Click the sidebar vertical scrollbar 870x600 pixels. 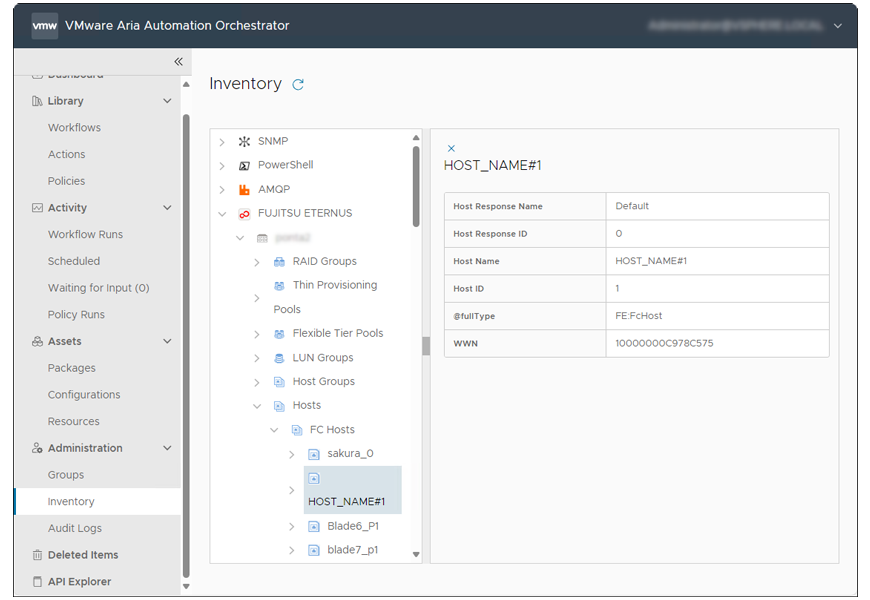(186, 344)
